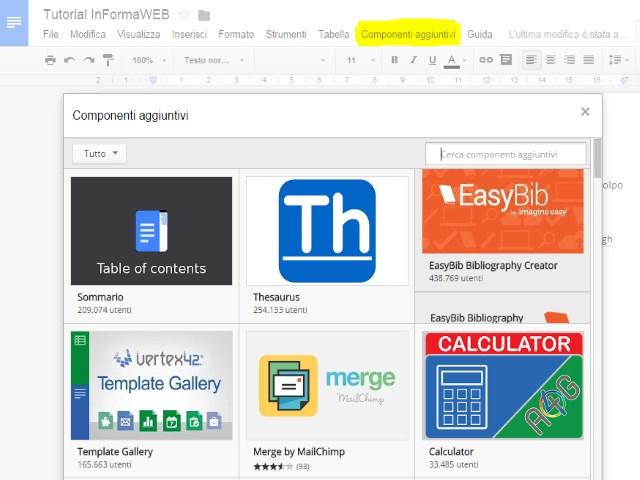The image size is (640, 480).
Task: Select the Paint format tool
Action: pyautogui.click(x=108, y=60)
